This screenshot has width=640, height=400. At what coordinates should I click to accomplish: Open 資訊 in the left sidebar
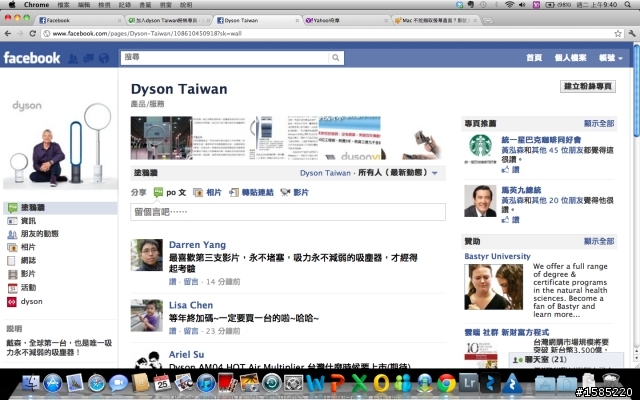coord(28,221)
